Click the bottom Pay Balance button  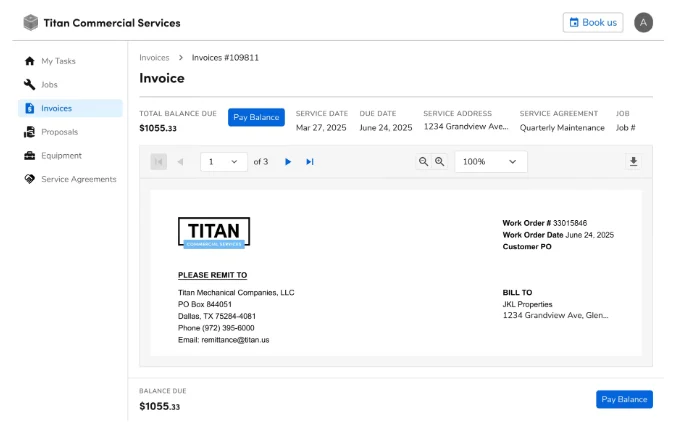tap(624, 399)
